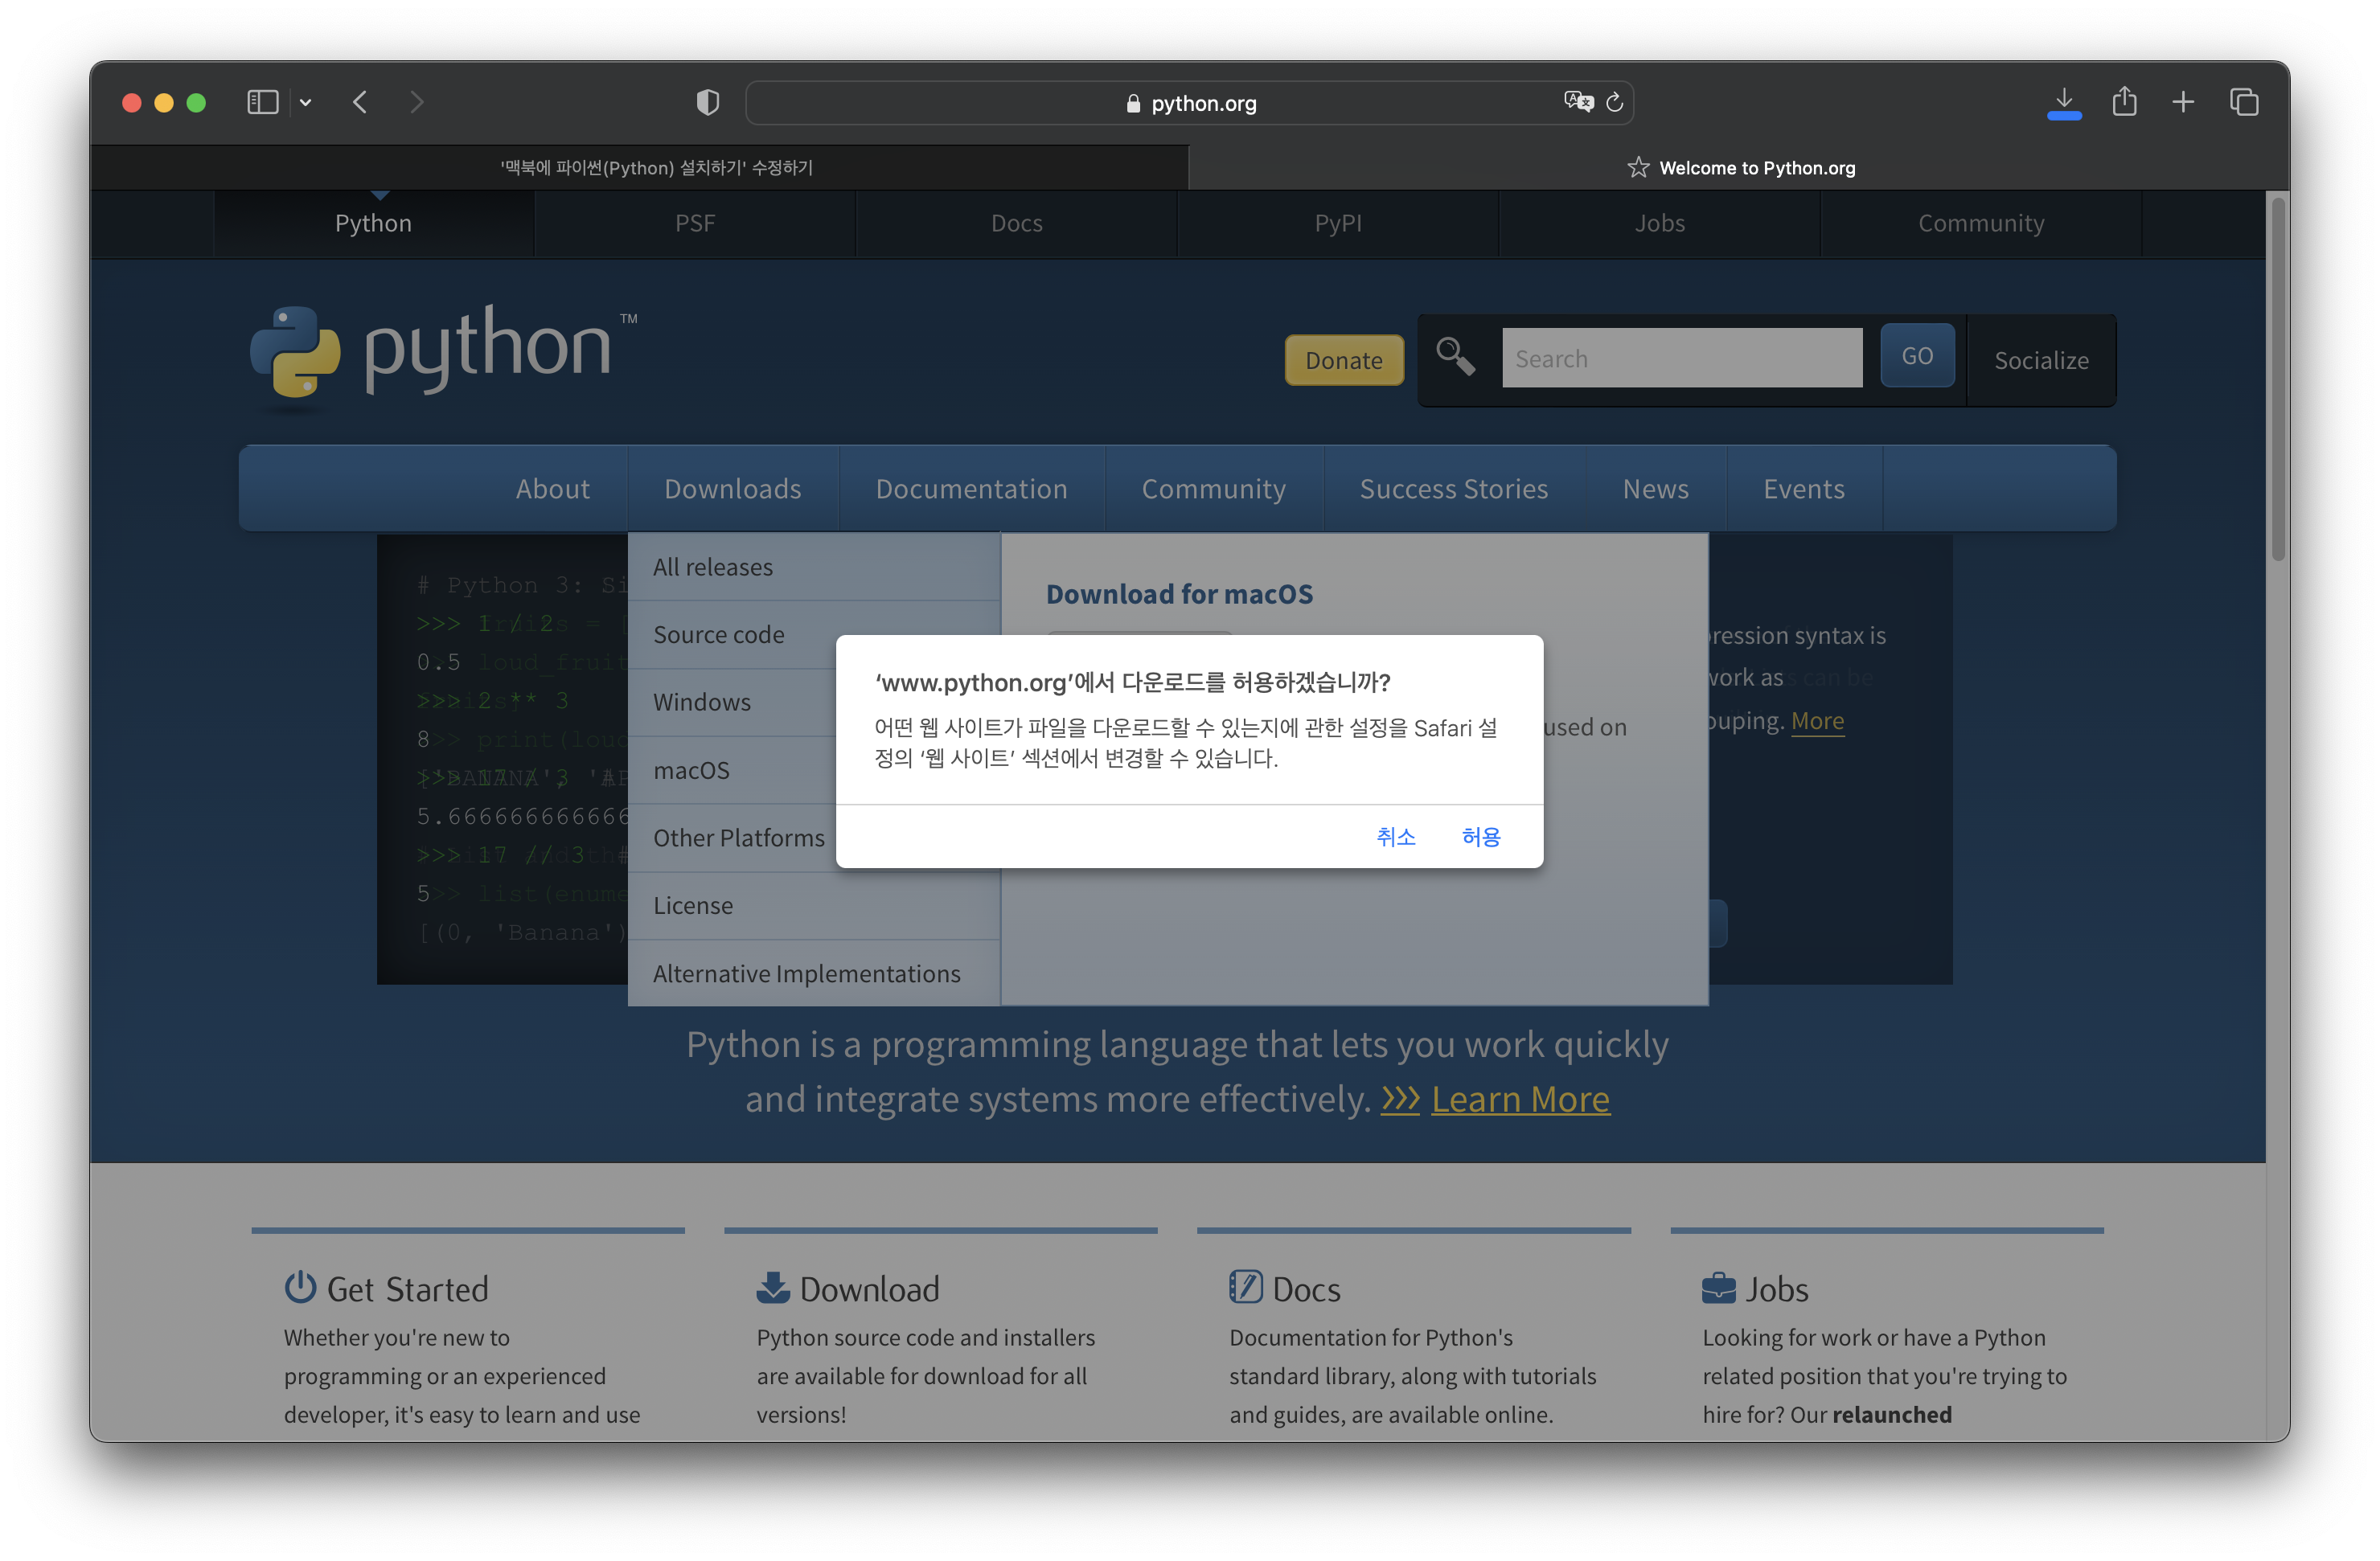The image size is (2380, 1561).
Task: Click 취소 to cancel the download
Action: pos(1395,836)
